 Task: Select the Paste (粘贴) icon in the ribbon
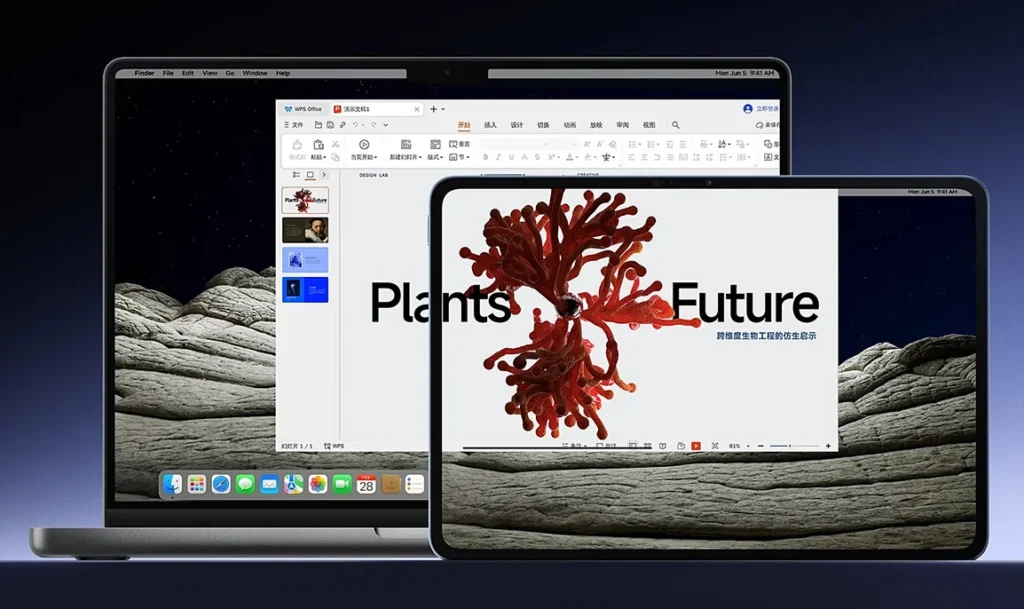click(x=318, y=144)
